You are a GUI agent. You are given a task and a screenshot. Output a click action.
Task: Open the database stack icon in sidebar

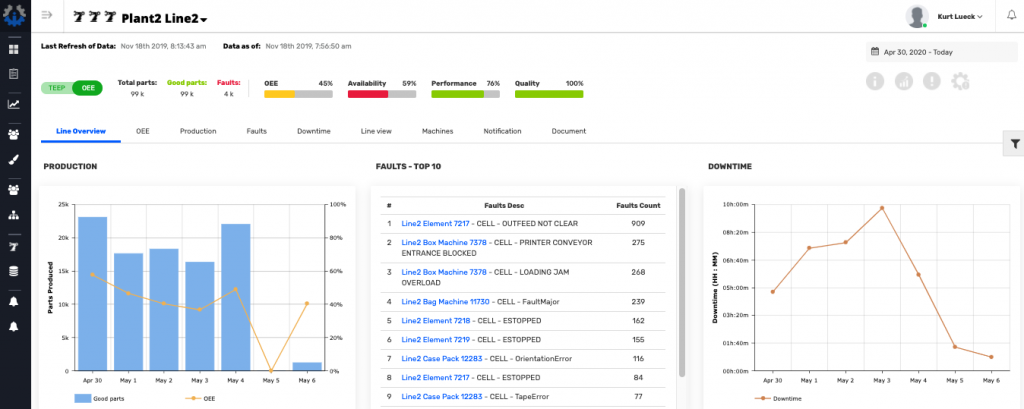[14, 271]
